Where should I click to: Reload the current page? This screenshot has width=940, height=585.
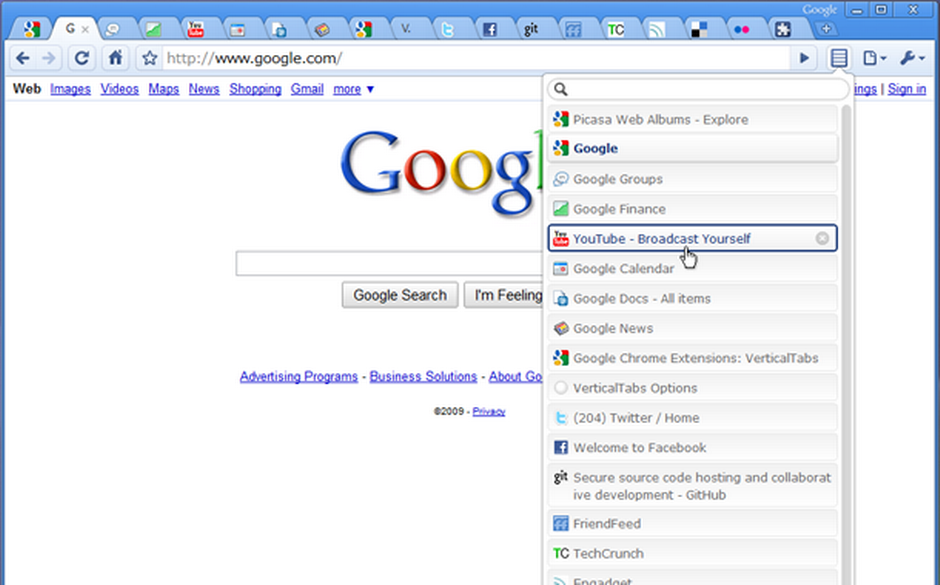pyautogui.click(x=82, y=58)
